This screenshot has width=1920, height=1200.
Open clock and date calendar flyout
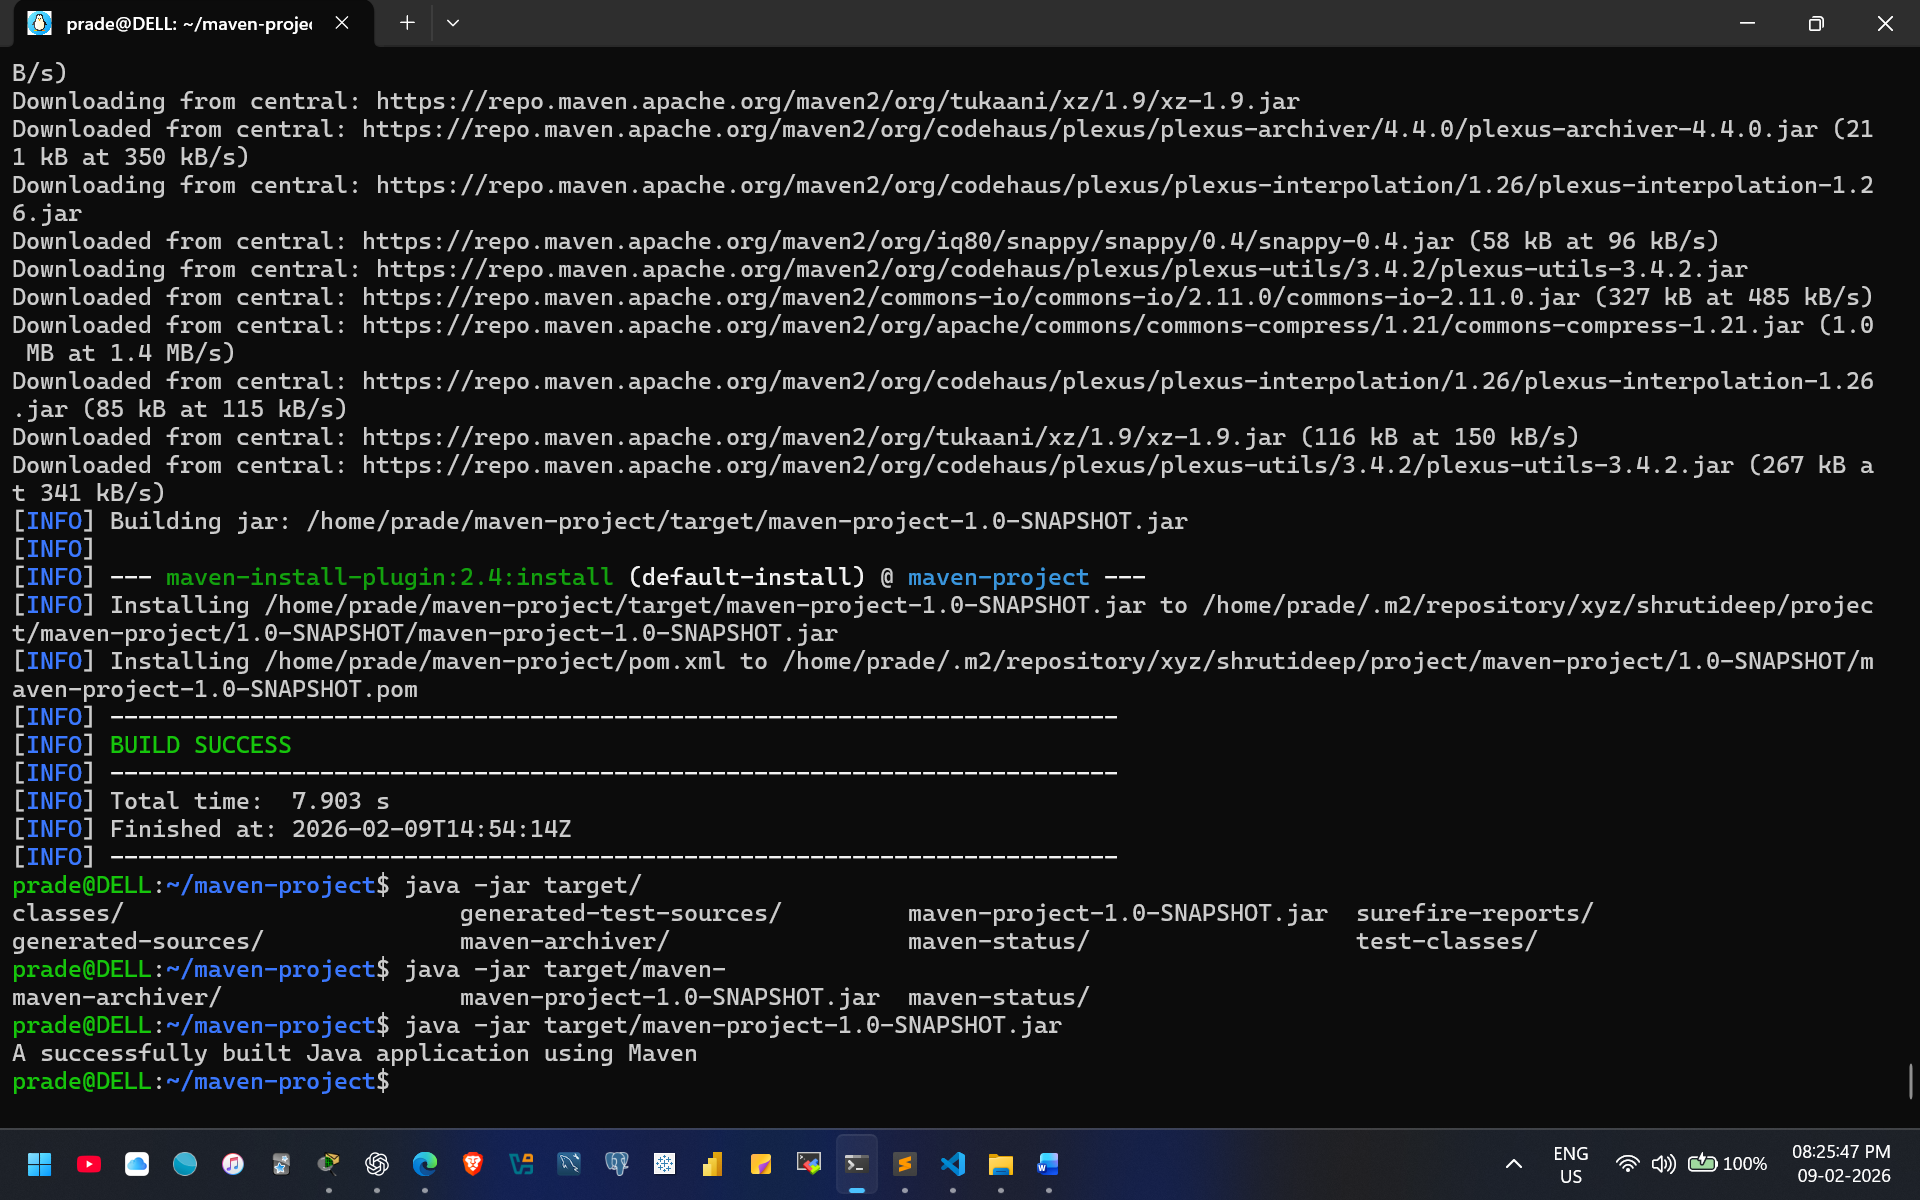[x=1842, y=1164]
